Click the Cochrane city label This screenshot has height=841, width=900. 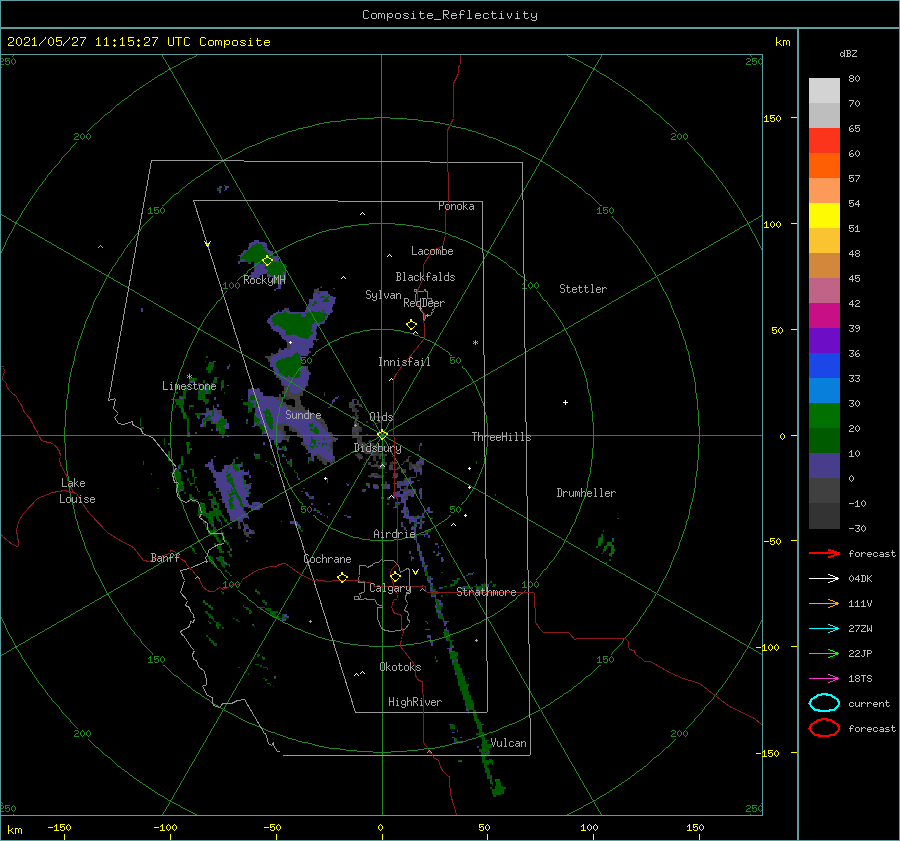pyautogui.click(x=327, y=559)
